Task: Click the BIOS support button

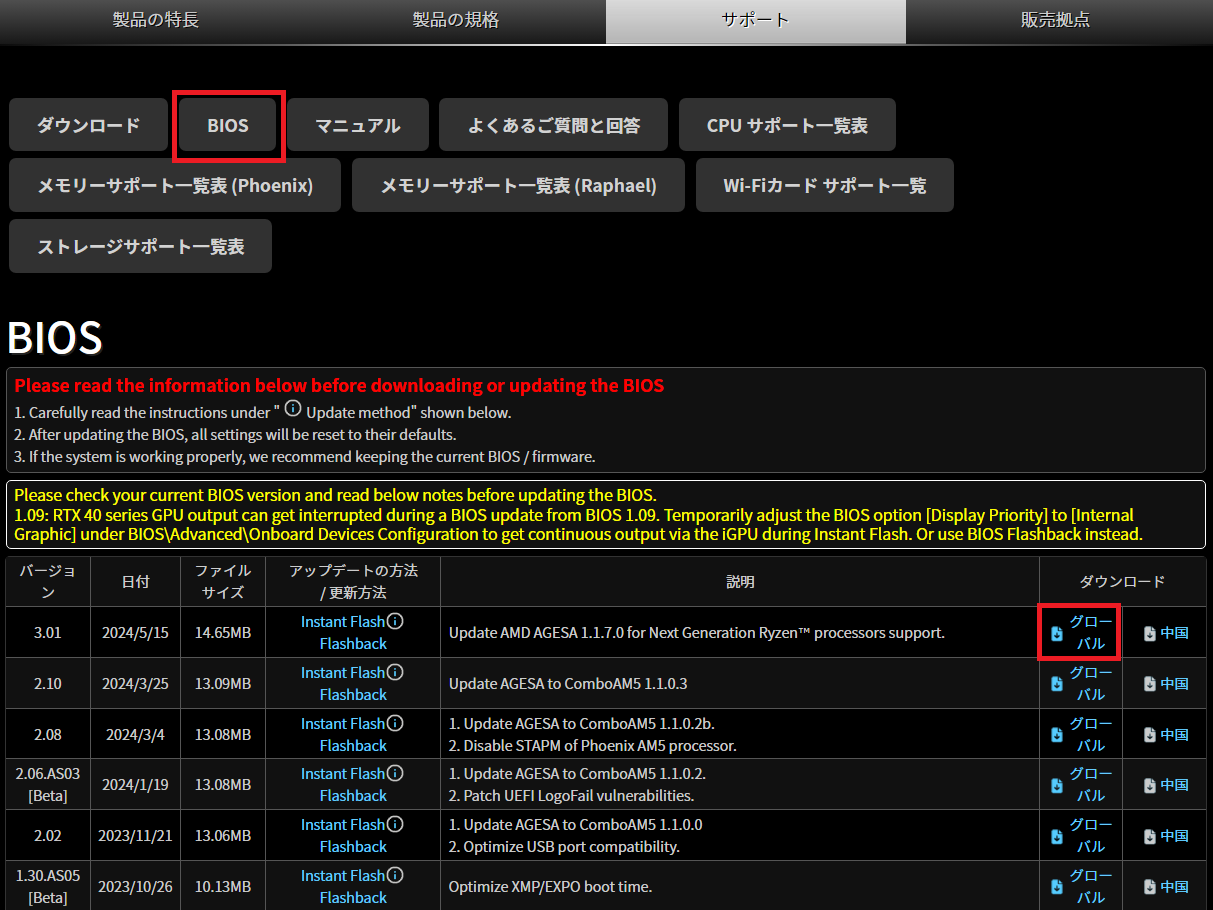Action: 228,125
